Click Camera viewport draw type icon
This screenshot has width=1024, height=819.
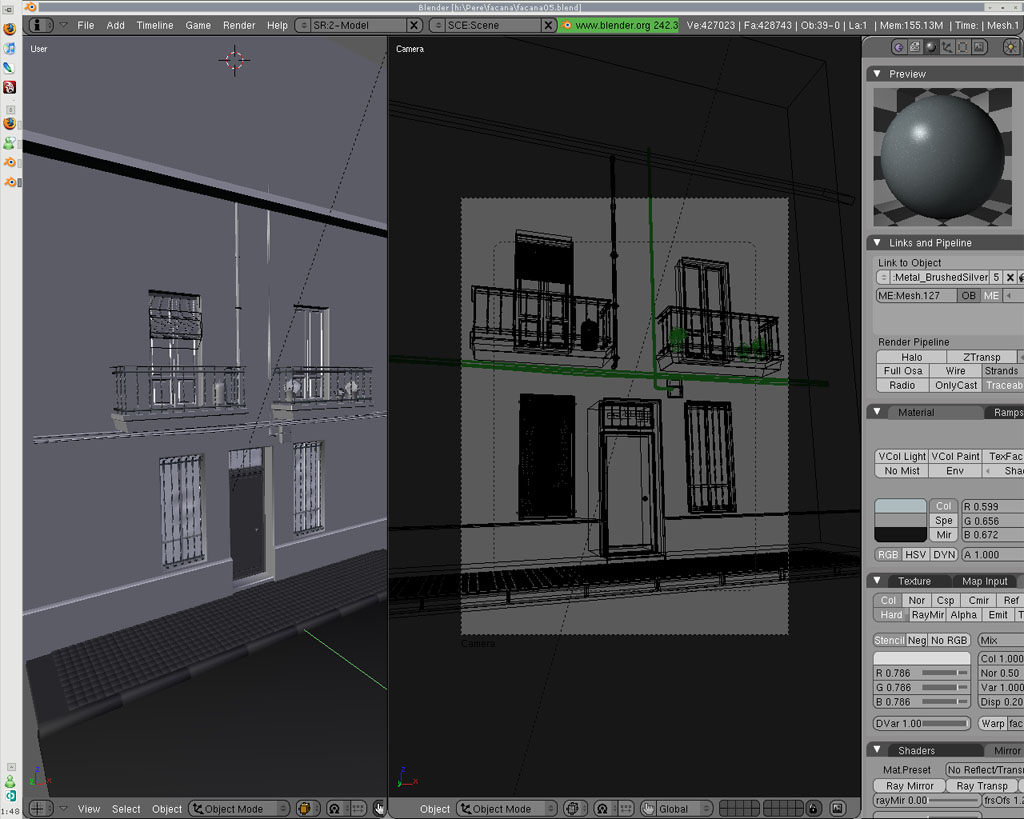pyautogui.click(x=573, y=809)
